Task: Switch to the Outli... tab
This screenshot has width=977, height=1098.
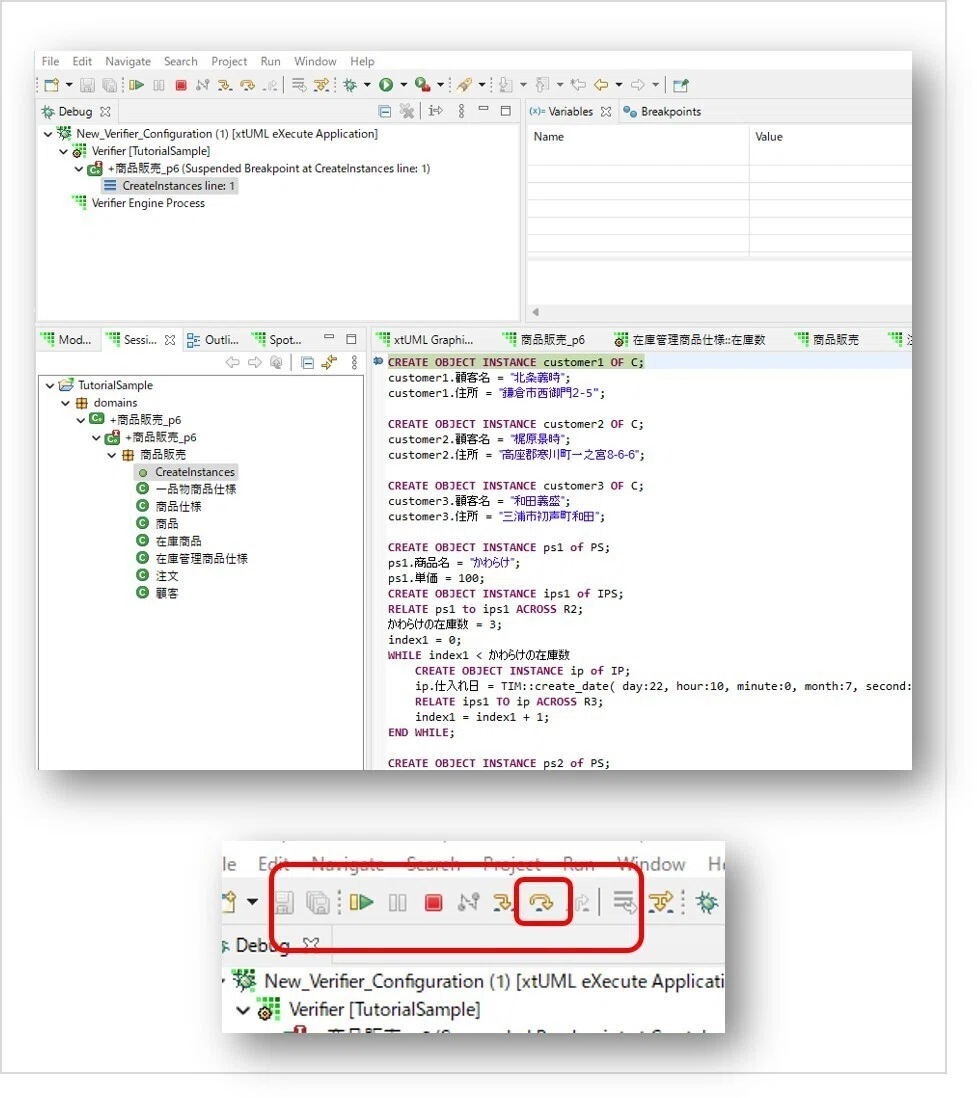Action: pos(214,340)
